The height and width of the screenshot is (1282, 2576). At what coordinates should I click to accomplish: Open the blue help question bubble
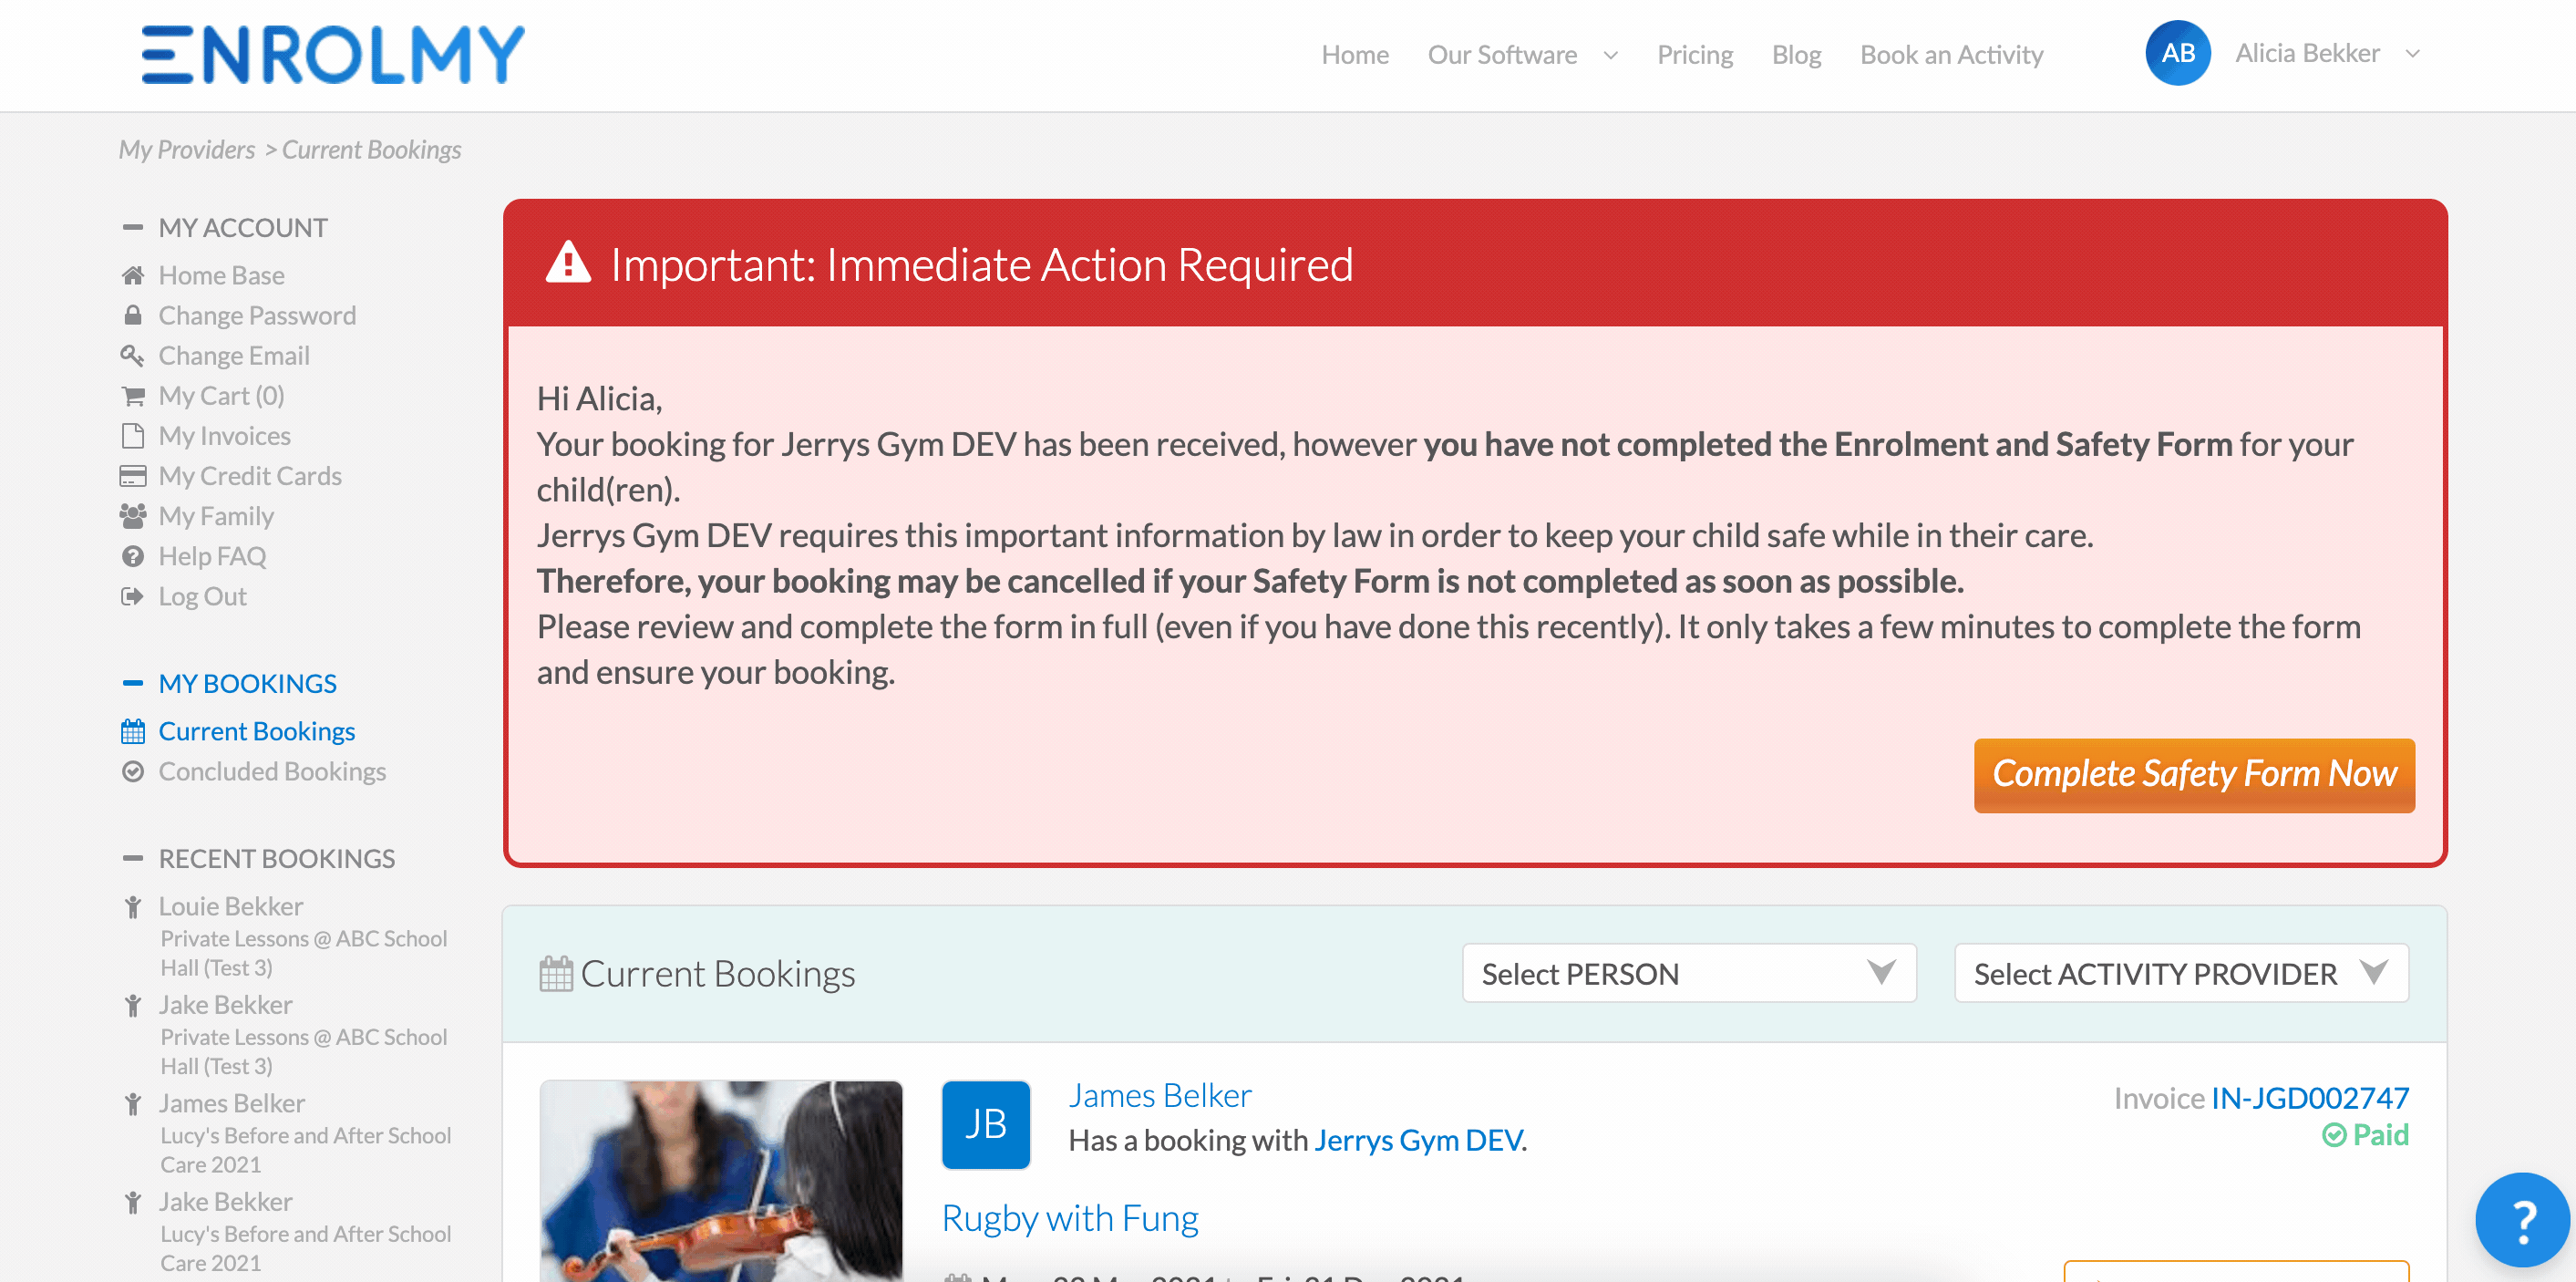coord(2522,1219)
